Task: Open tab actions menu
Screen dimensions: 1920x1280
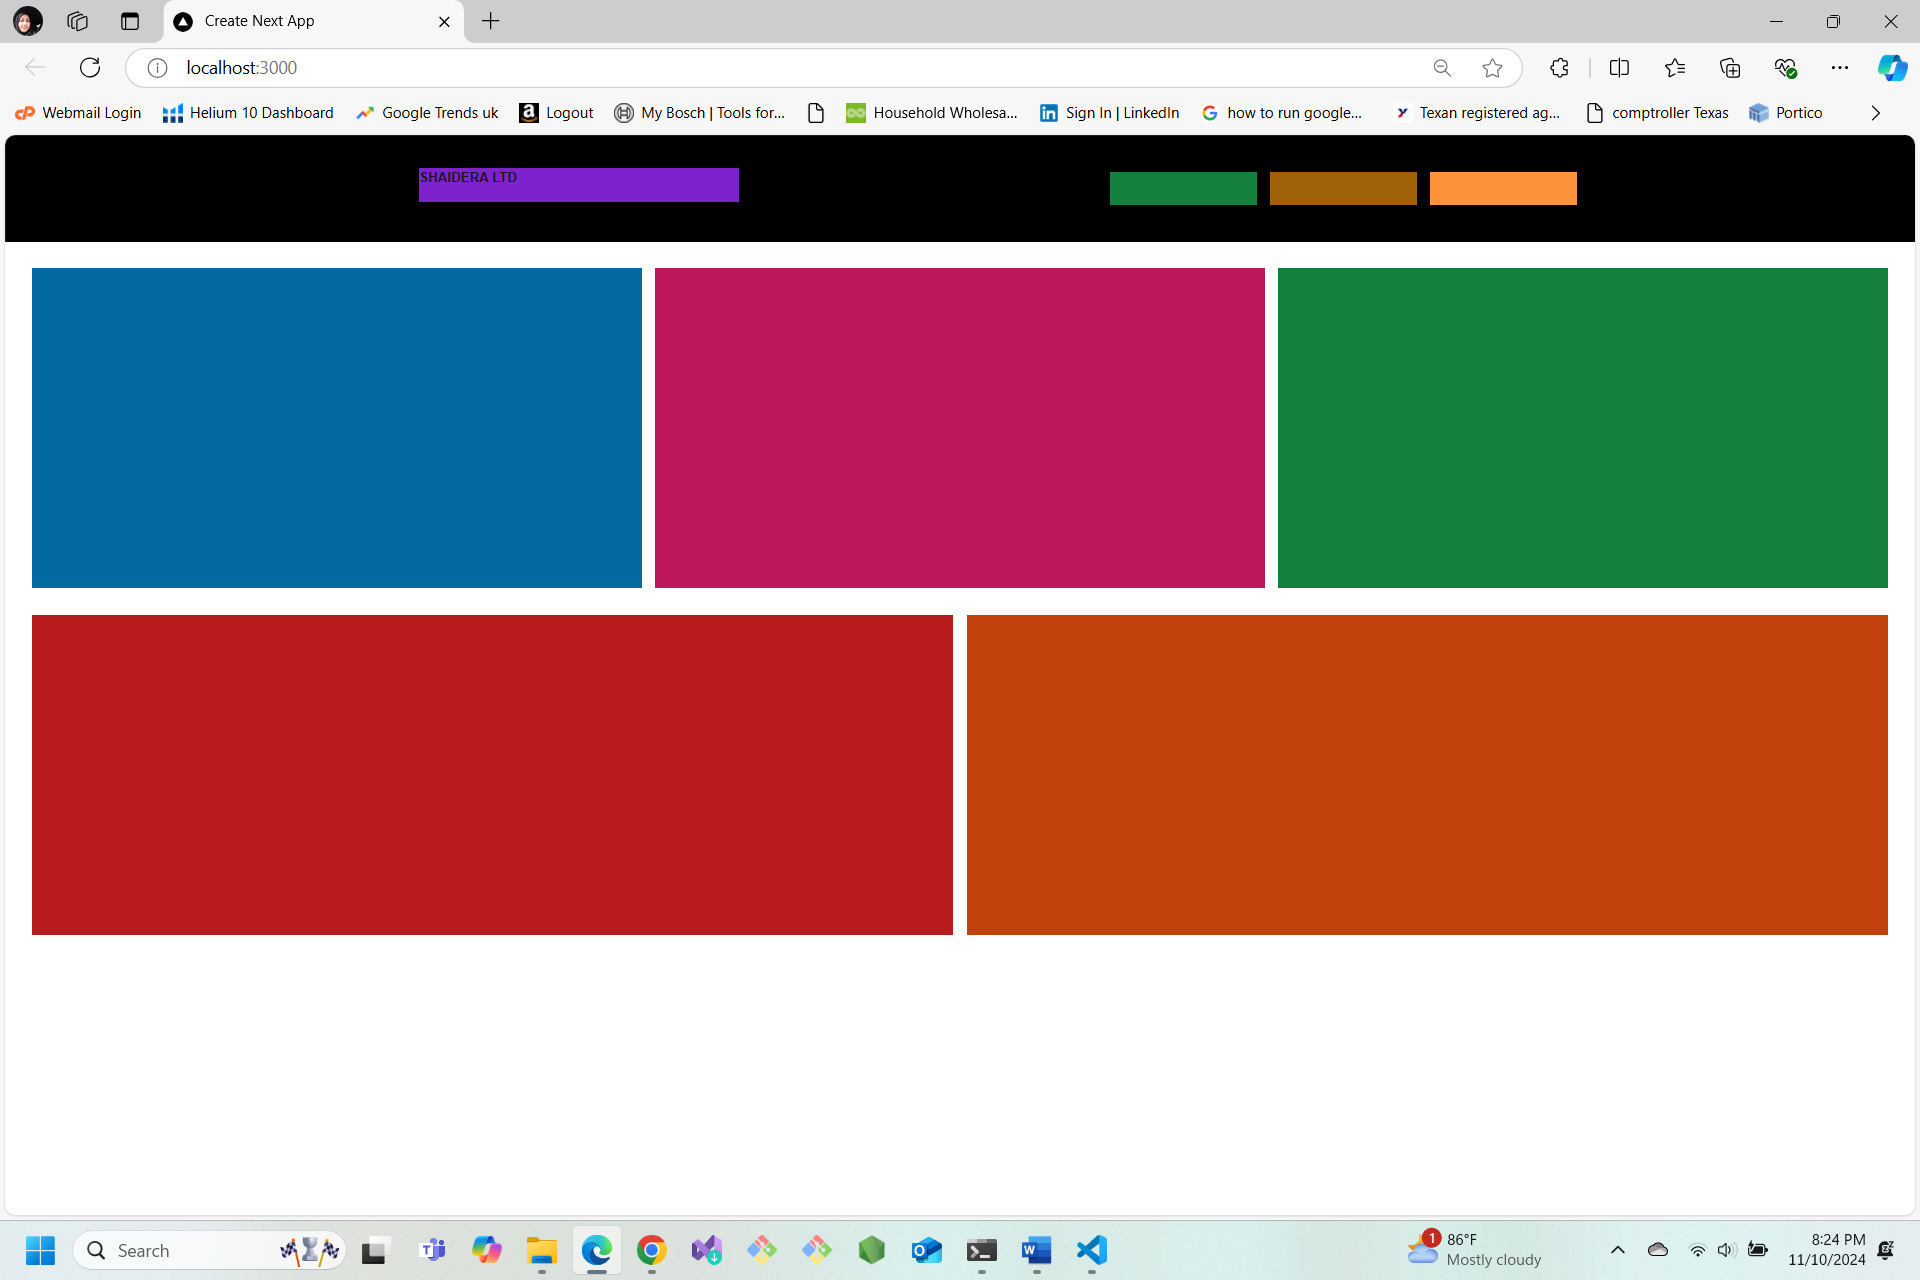Action: (x=129, y=21)
